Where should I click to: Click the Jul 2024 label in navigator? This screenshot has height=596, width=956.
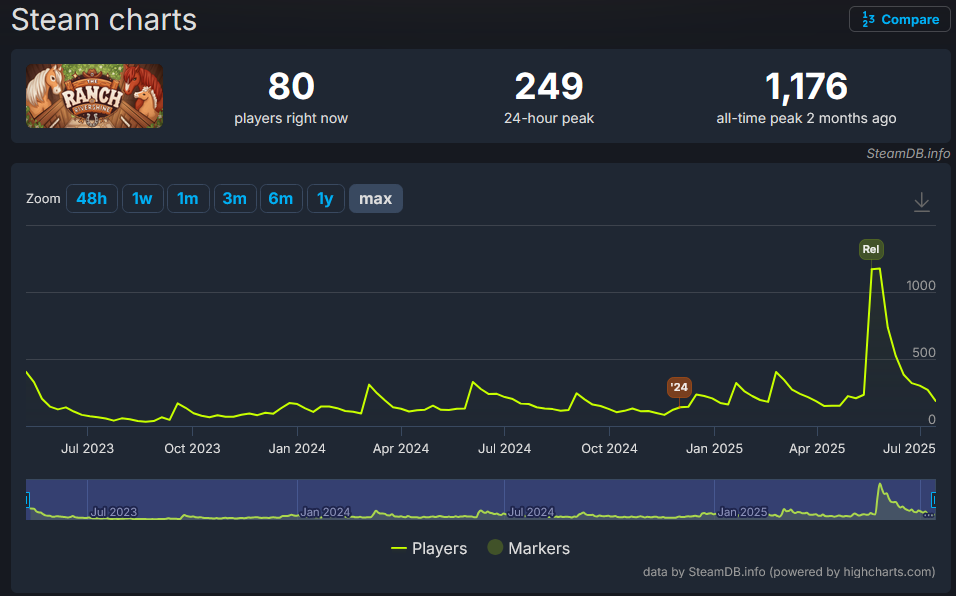(531, 512)
